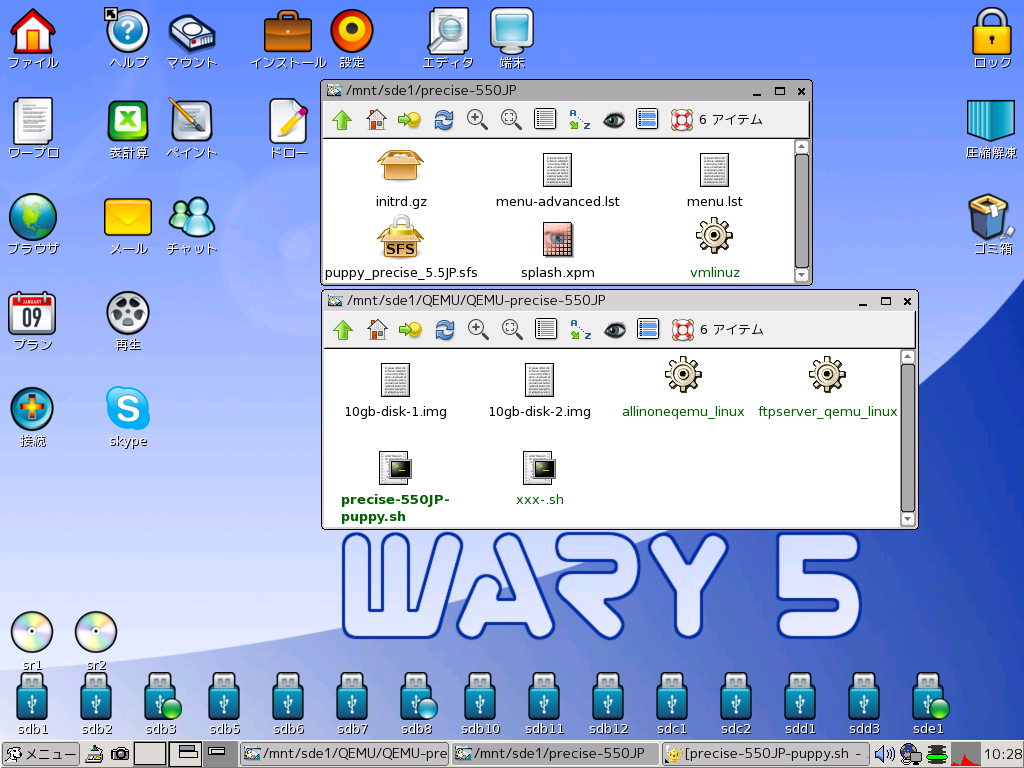Select ftpserver_qemu_linux executable
This screenshot has height=768, width=1024.
827,388
